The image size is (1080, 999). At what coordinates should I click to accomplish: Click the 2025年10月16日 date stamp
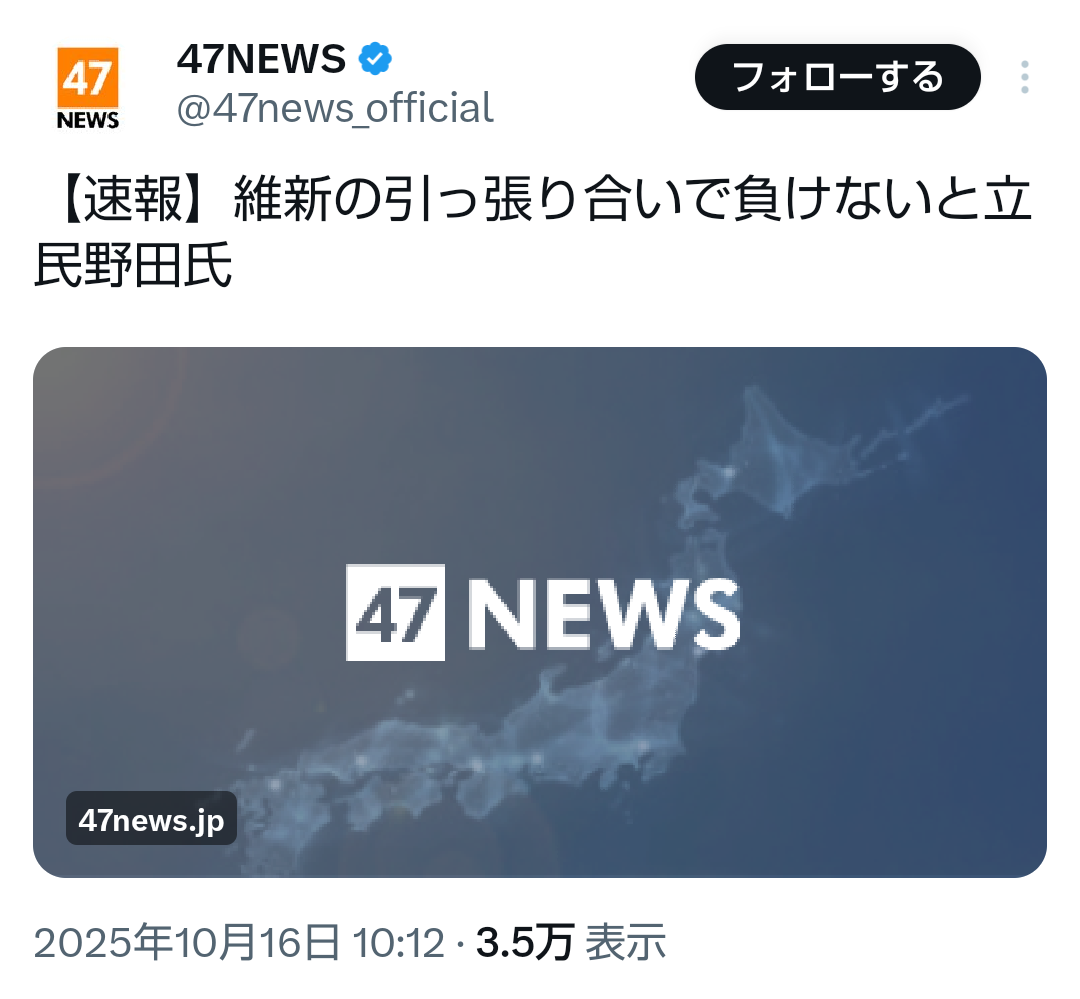coord(187,942)
